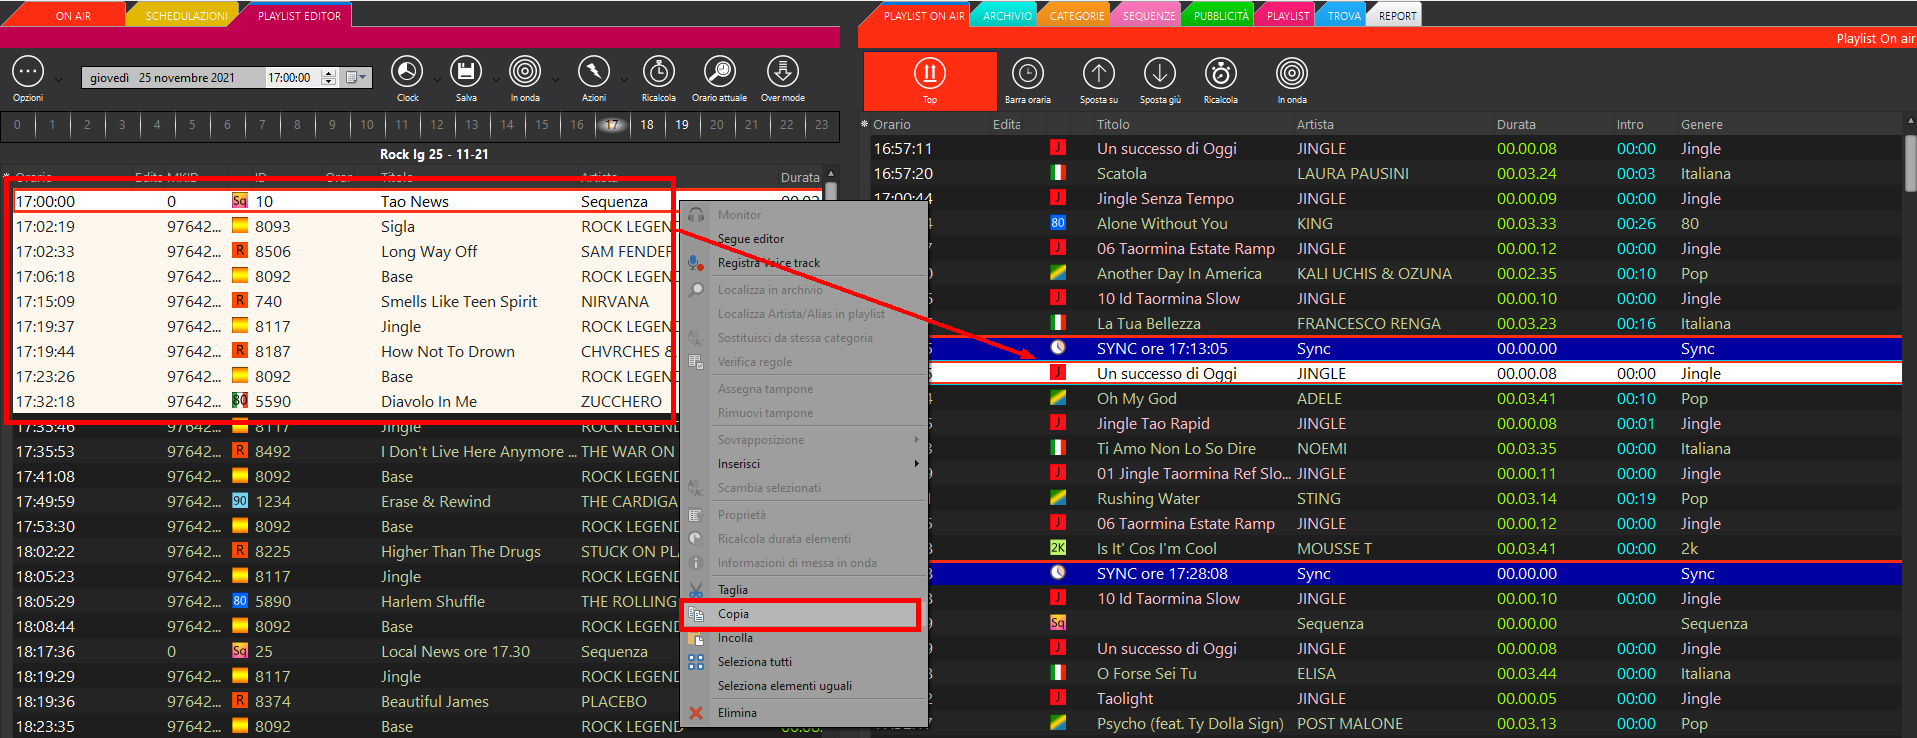Toggle the Top mode button
The height and width of the screenshot is (738, 1917).
pos(930,80)
